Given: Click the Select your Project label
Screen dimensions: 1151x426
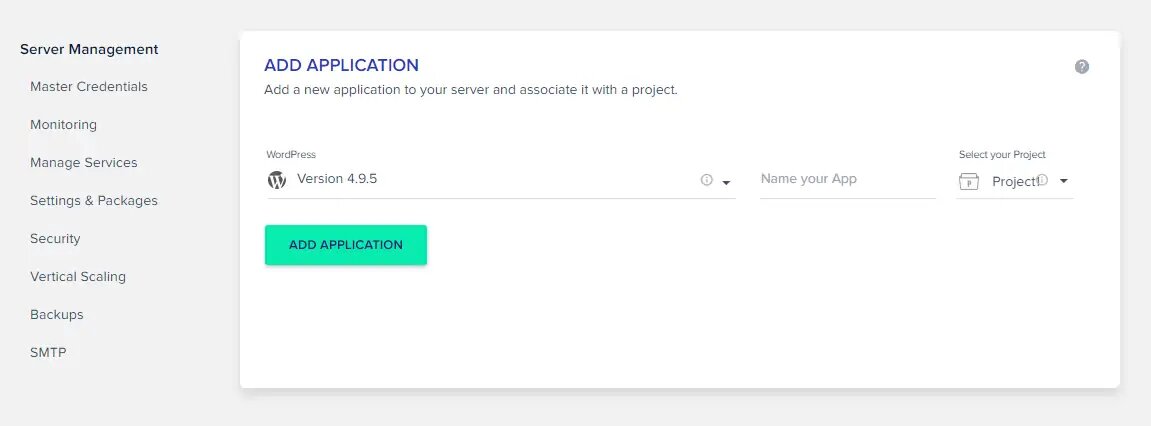Looking at the screenshot, I should point(1002,155).
